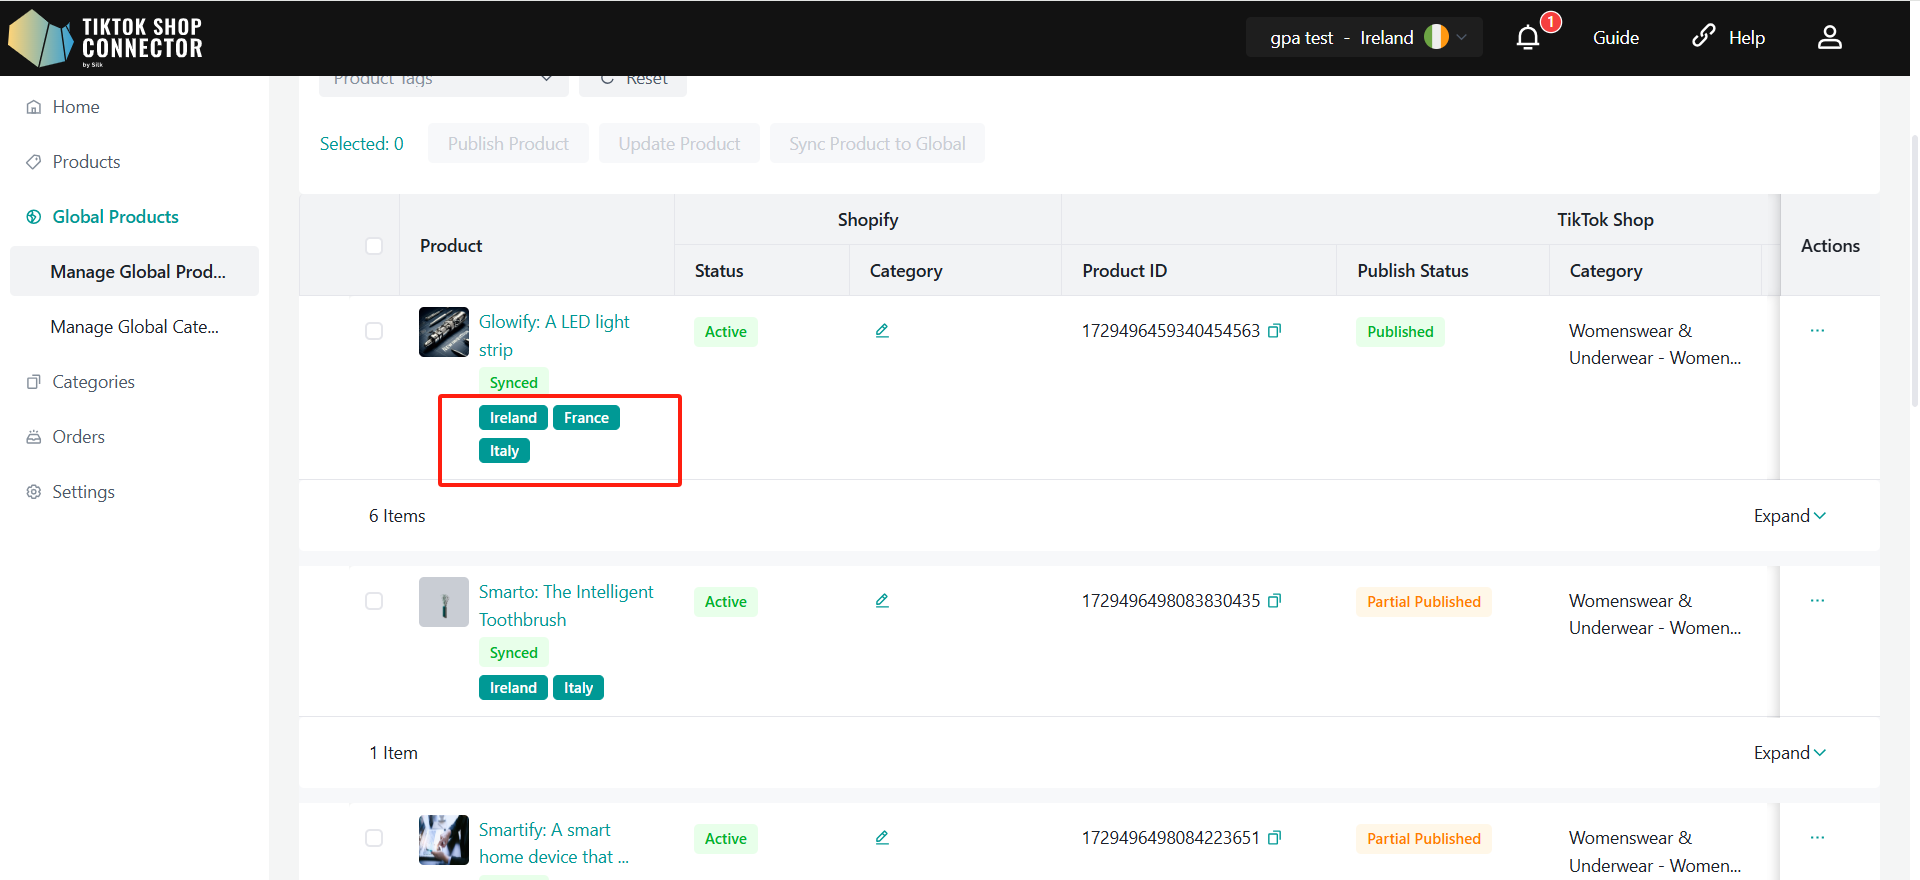Viewport: 1920px width, 880px height.
Task: Open the user account profile icon
Action: [x=1829, y=38]
